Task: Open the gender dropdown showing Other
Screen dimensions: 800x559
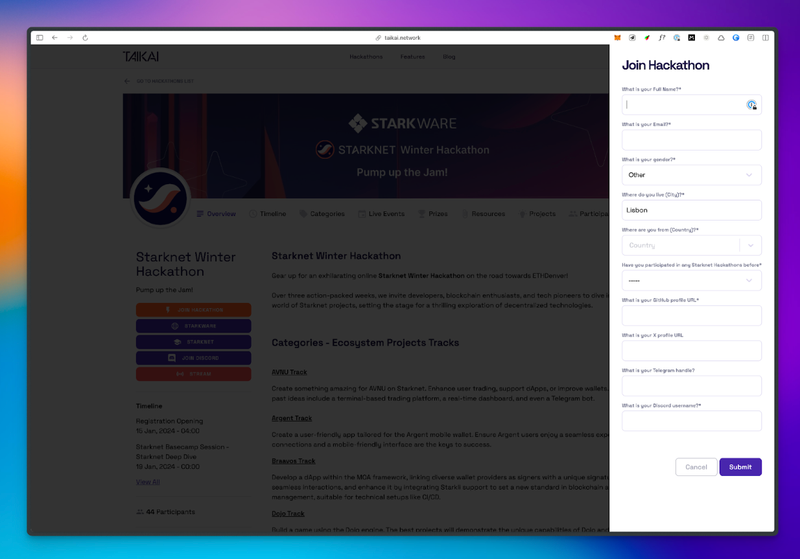Action: pos(691,175)
